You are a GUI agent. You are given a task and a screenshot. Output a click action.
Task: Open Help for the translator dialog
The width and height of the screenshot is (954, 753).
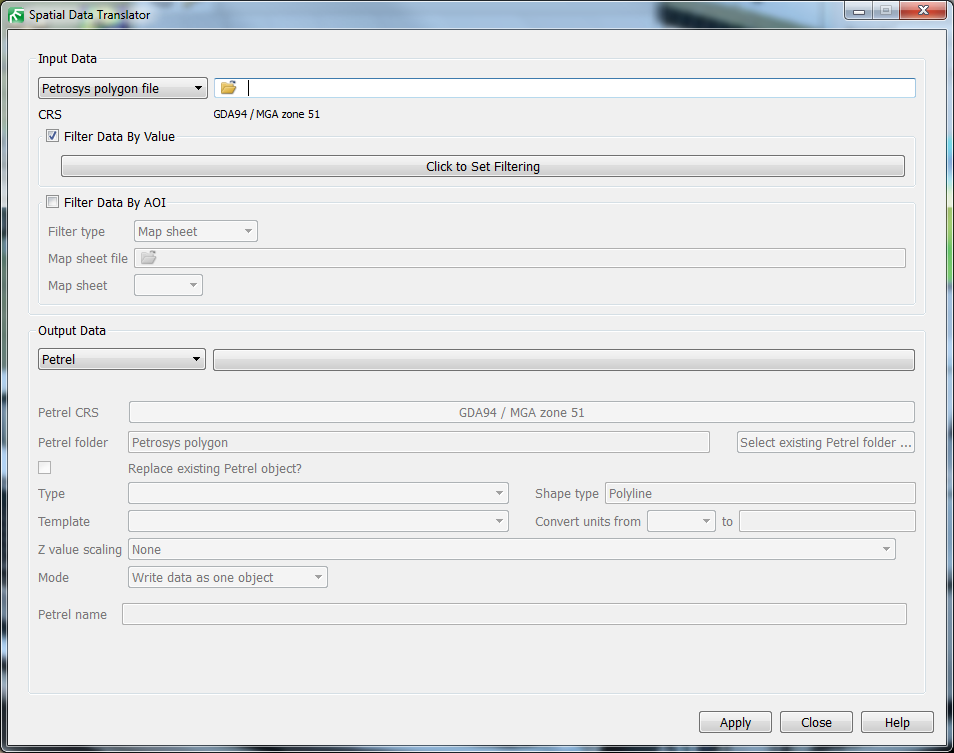coord(897,722)
